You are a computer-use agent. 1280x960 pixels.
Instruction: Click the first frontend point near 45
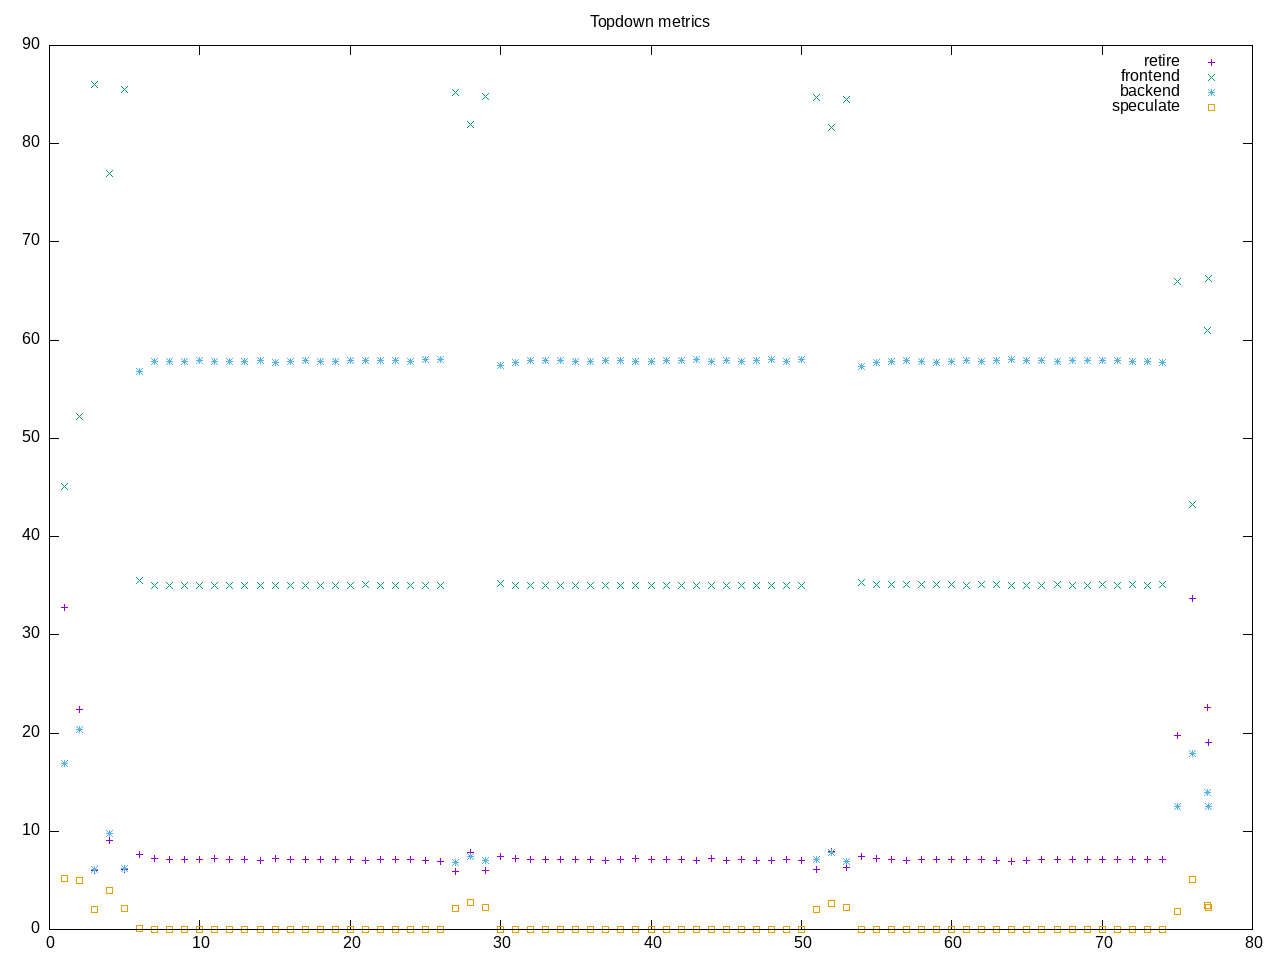coord(64,487)
